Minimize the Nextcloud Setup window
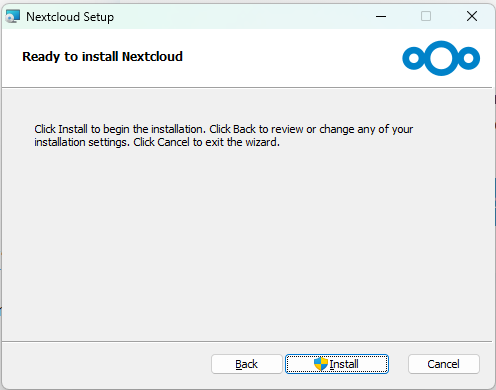 point(381,16)
